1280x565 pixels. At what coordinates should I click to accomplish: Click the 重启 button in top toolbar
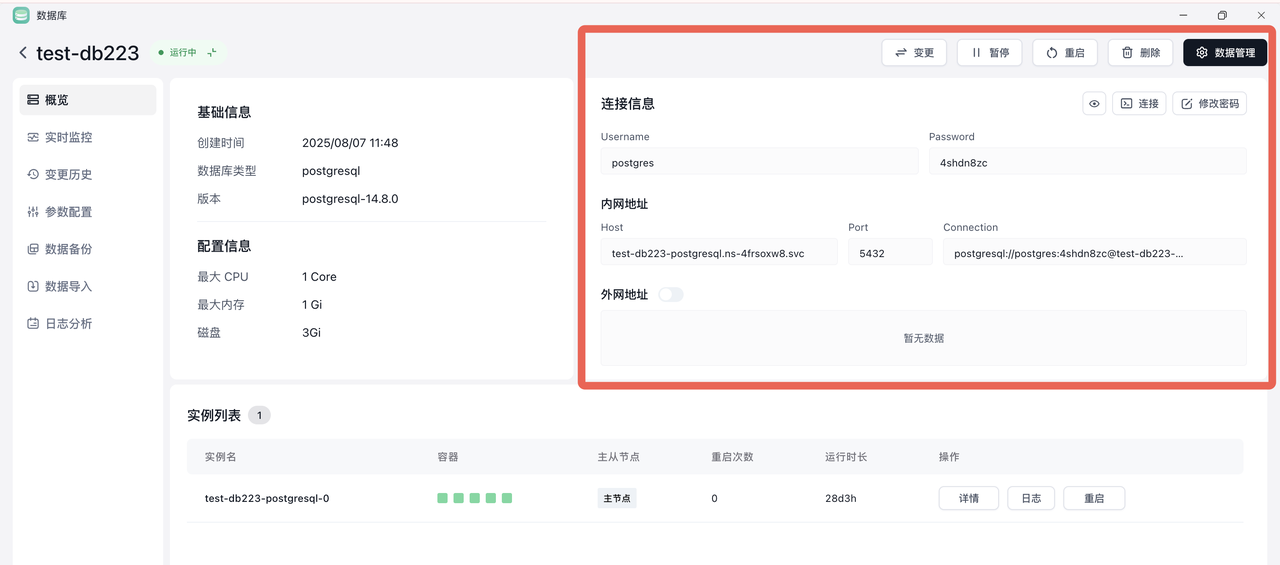(x=1065, y=53)
